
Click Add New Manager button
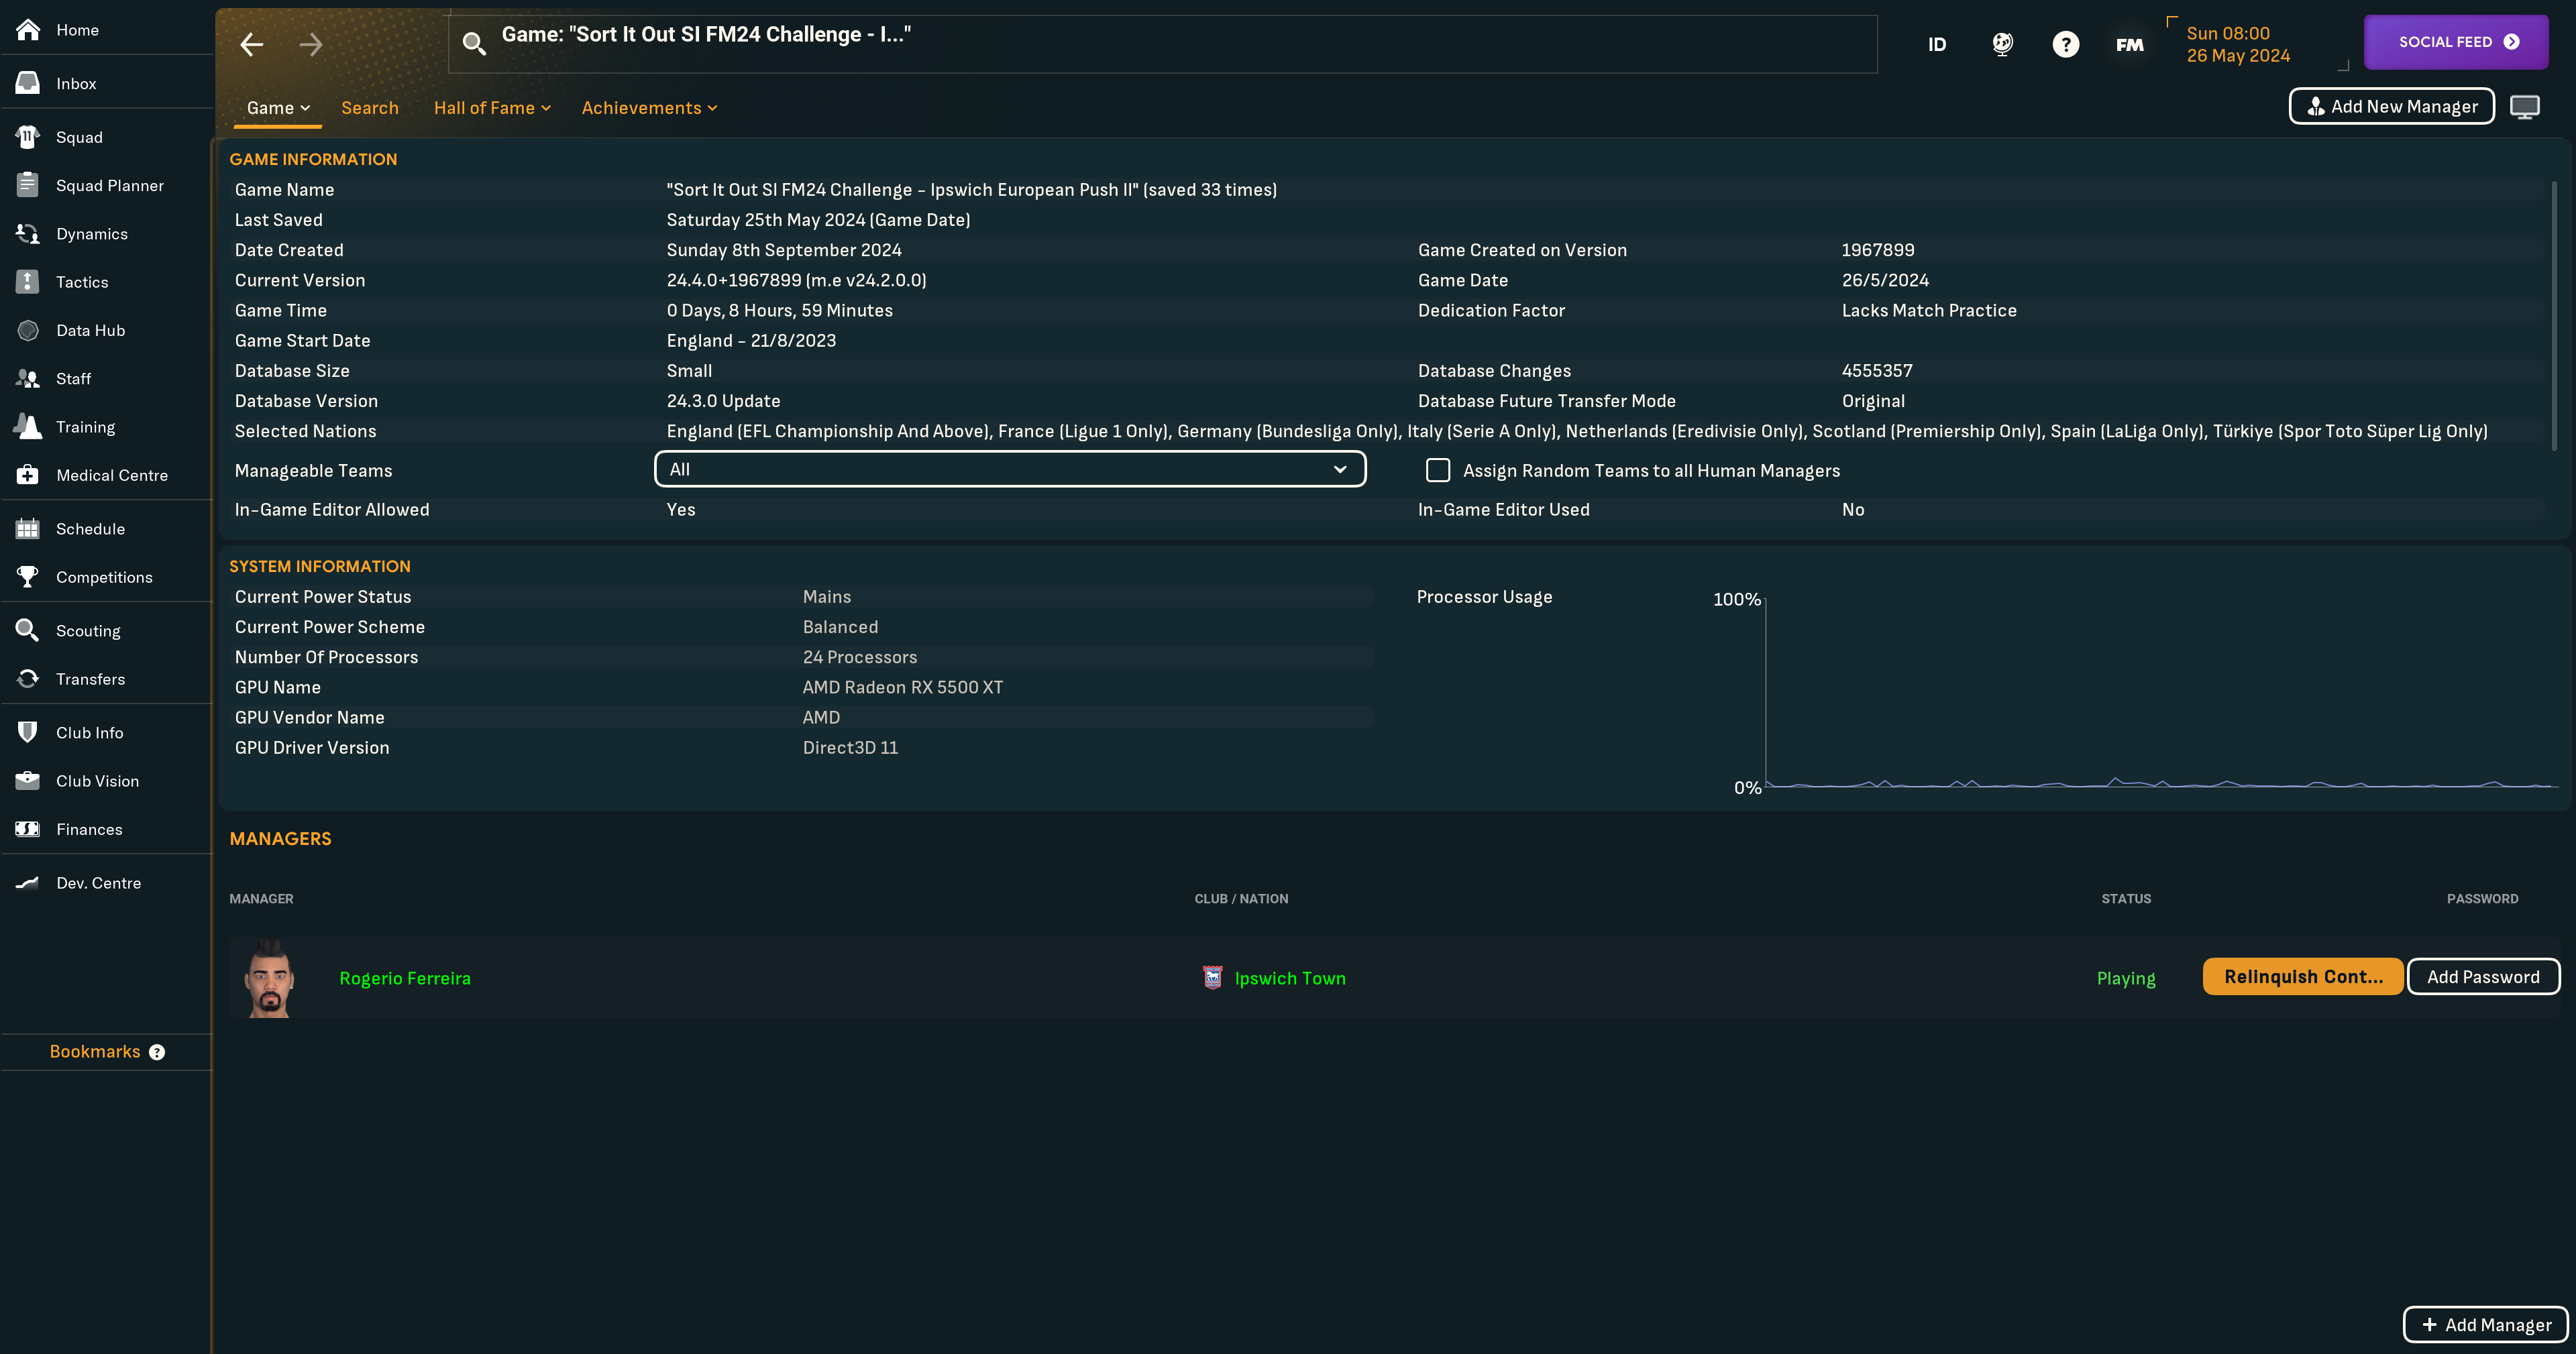(2391, 106)
